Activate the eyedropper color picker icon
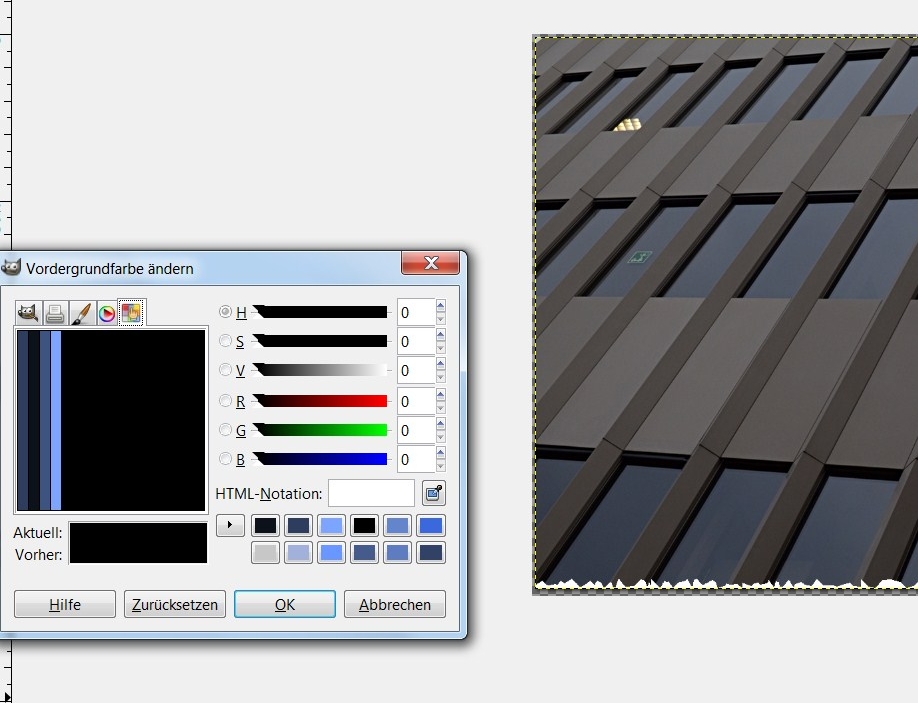918x703 pixels. coord(434,493)
